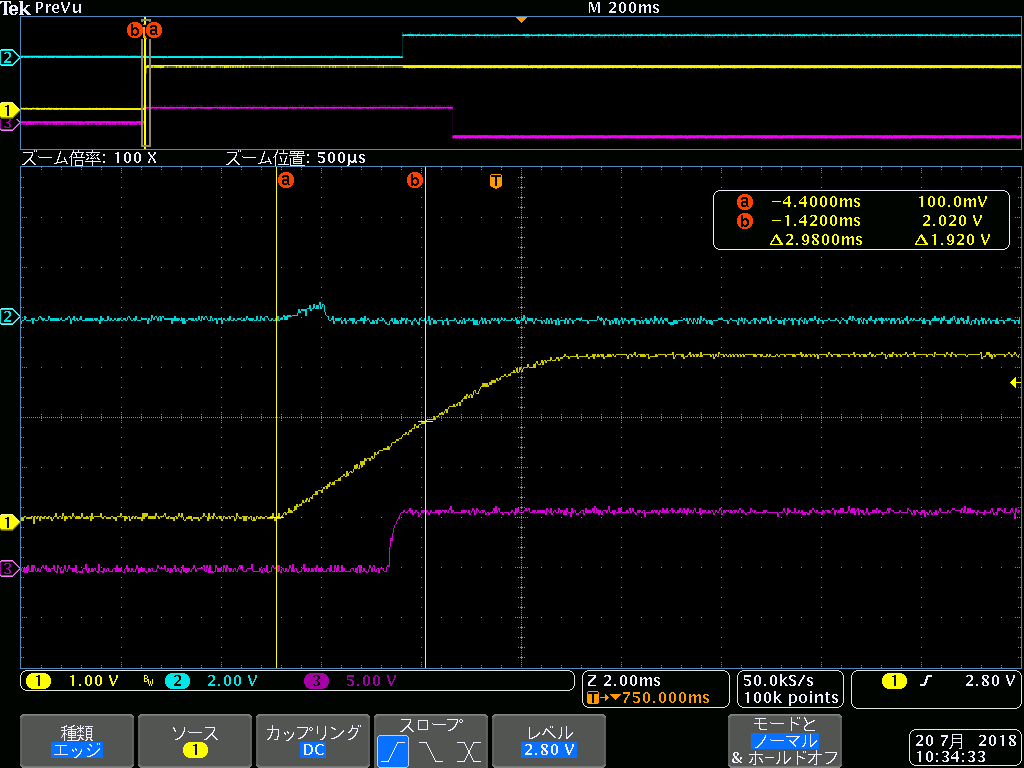Select the レベル 2.80 V level button

coord(549,741)
